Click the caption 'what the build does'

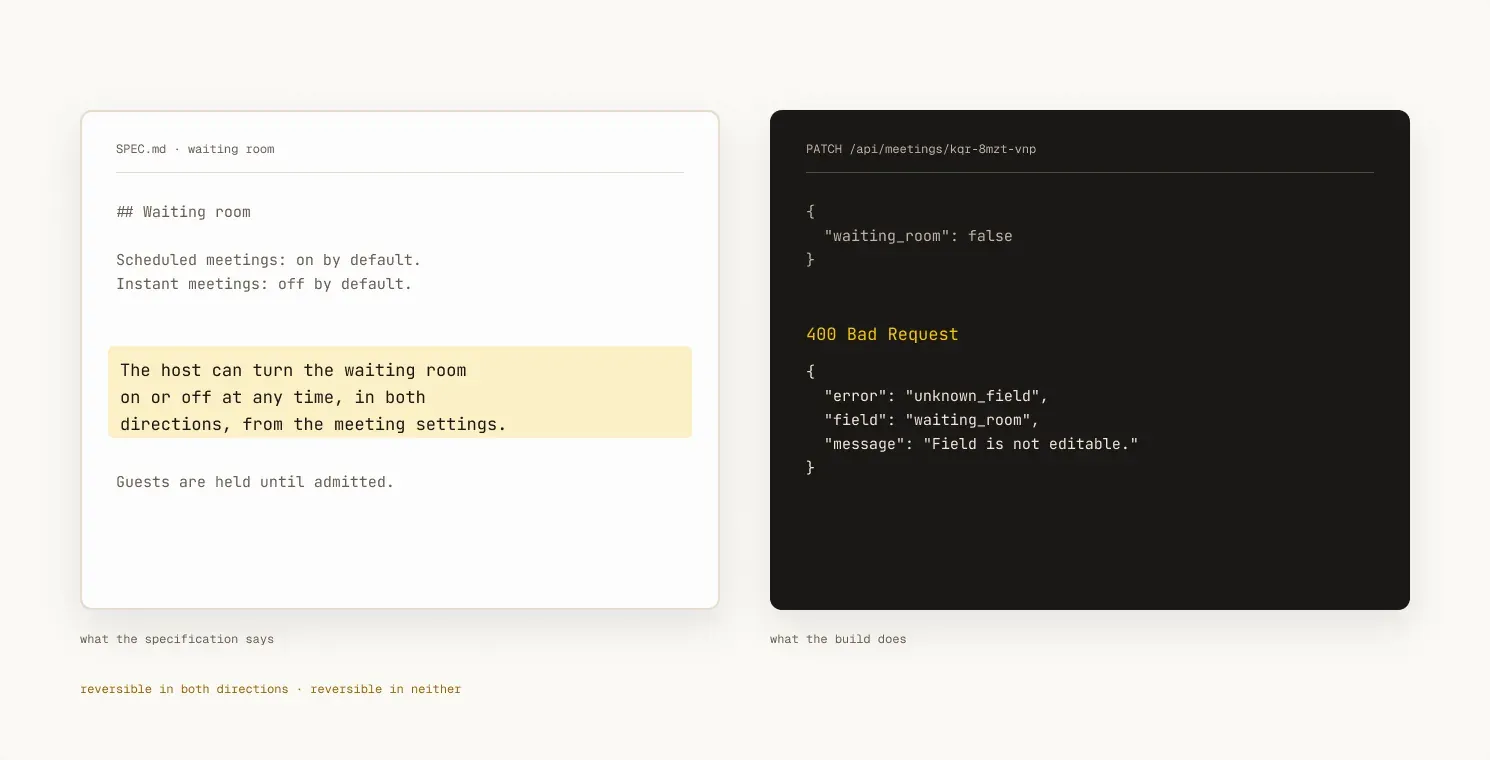838,639
